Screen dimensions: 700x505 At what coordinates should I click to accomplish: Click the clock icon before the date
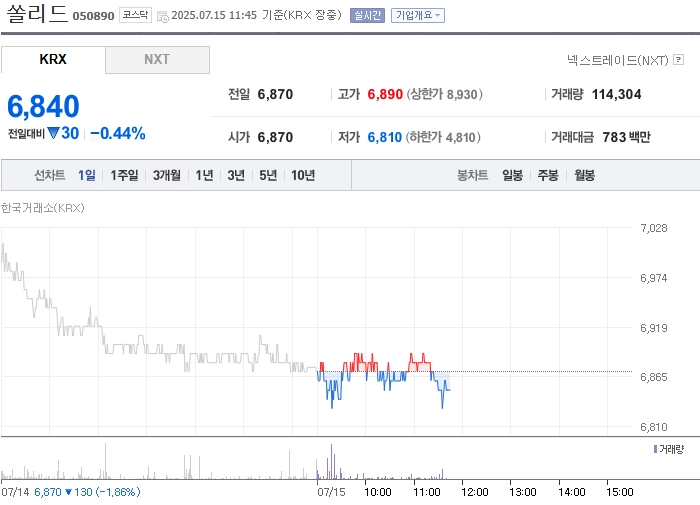pos(162,17)
